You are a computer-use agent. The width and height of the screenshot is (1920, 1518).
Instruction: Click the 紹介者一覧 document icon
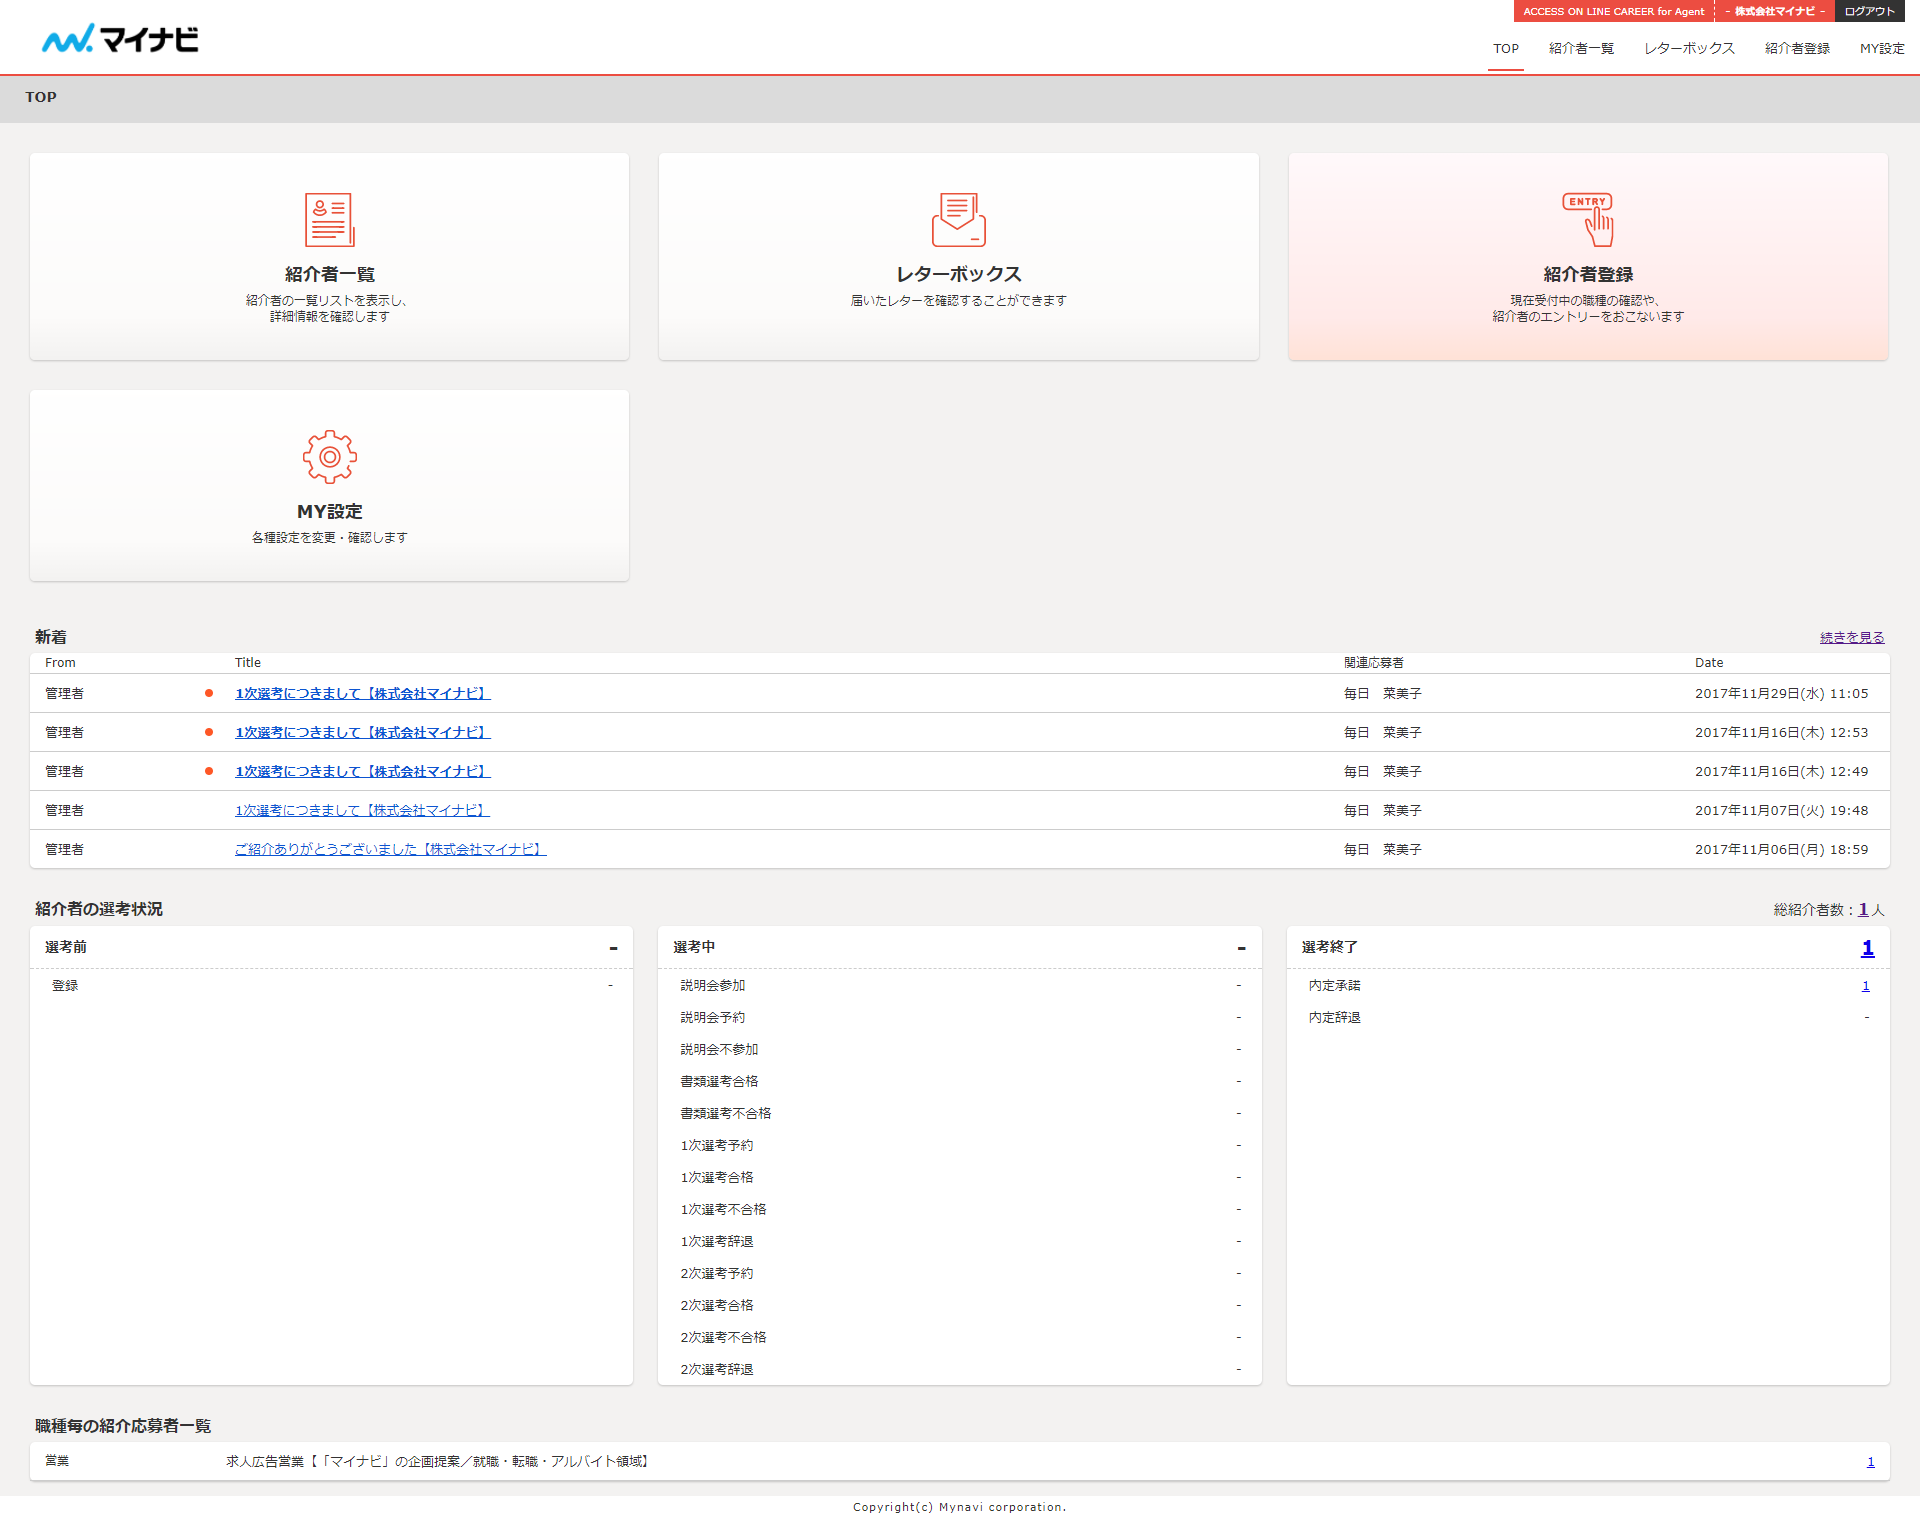click(x=329, y=219)
